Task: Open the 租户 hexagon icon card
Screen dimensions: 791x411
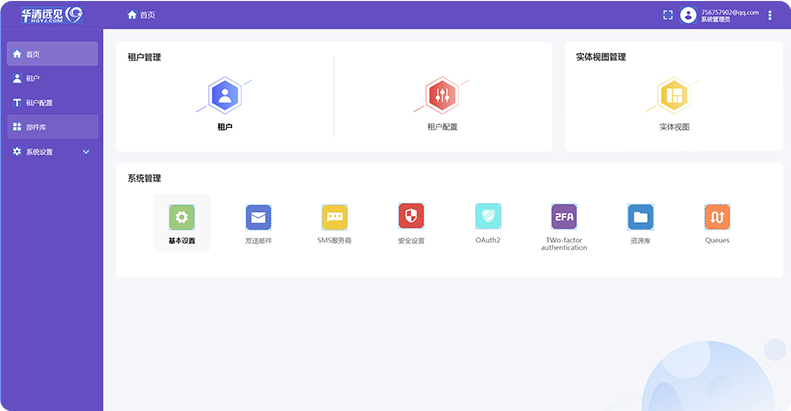Action: point(225,96)
